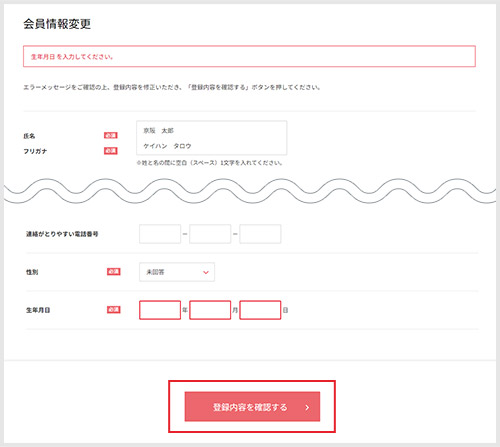Click the red birthdate error message
This screenshot has width=500, height=447.
pyautogui.click(x=72, y=57)
